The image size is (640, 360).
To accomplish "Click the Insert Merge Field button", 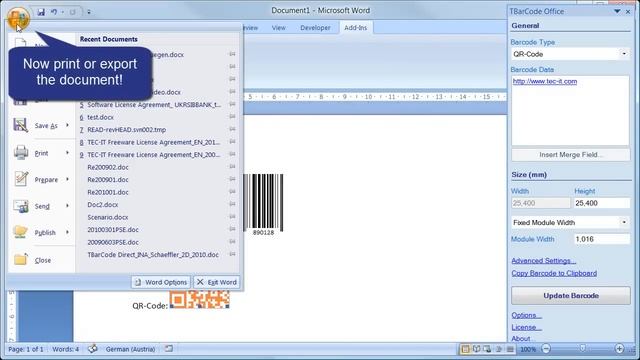I will (571, 155).
